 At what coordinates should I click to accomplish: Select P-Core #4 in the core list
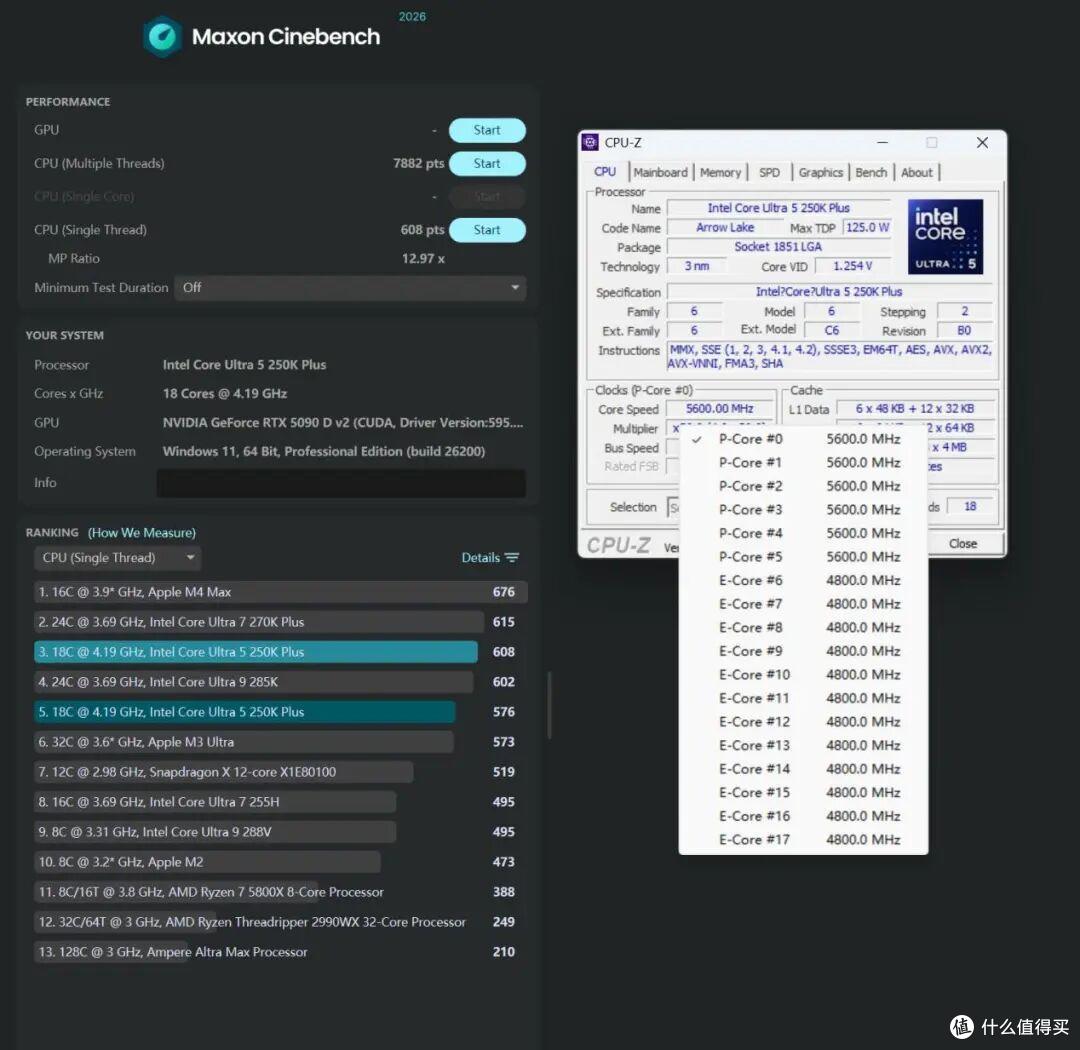click(x=803, y=533)
